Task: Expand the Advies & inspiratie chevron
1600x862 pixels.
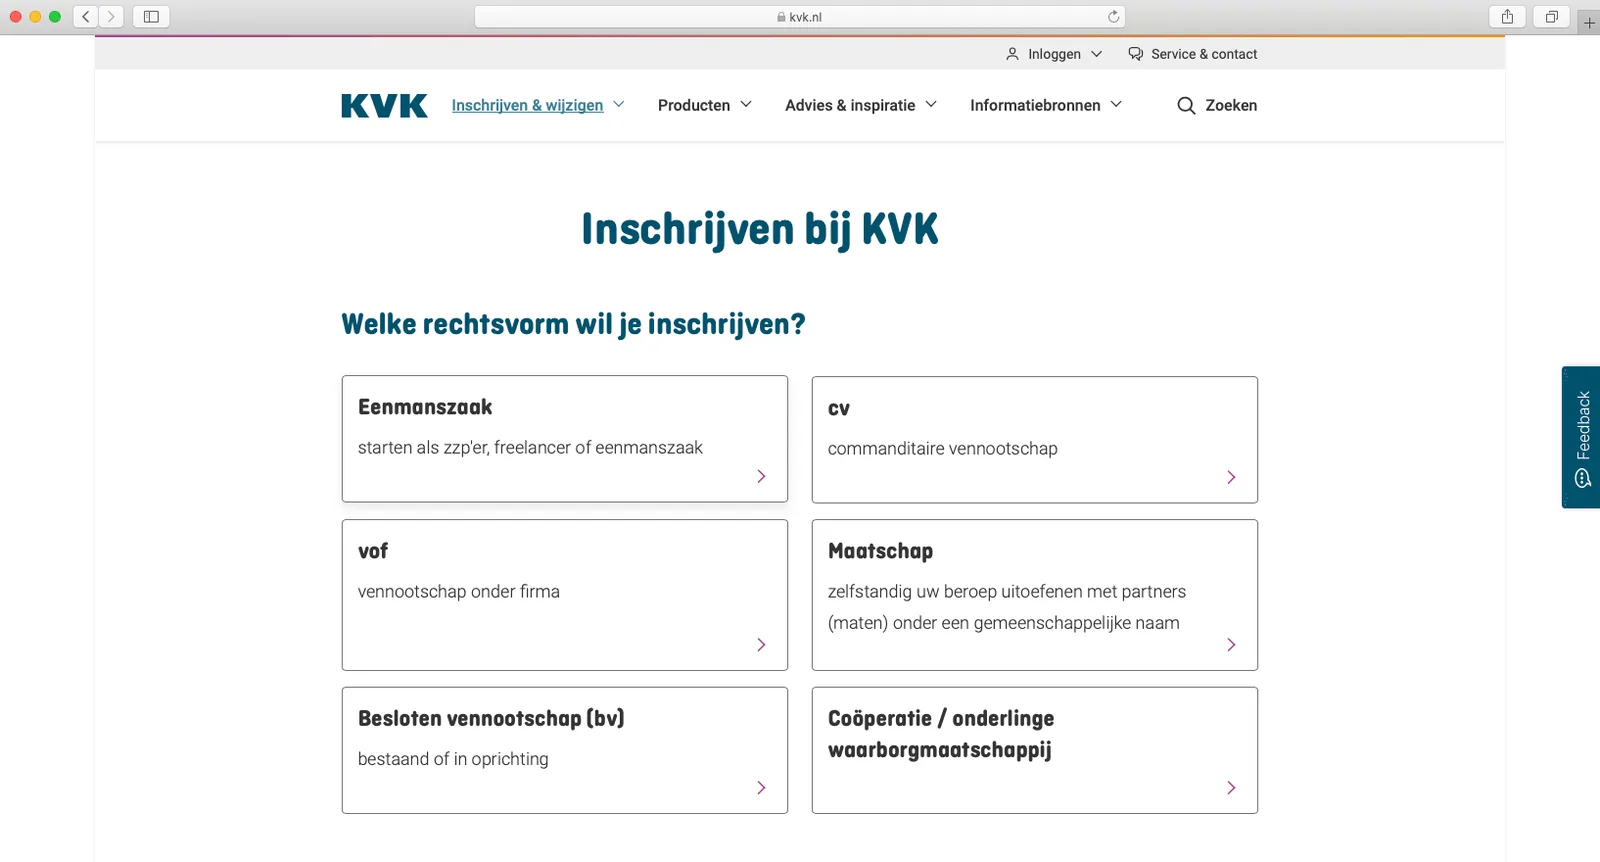Action: (931, 104)
